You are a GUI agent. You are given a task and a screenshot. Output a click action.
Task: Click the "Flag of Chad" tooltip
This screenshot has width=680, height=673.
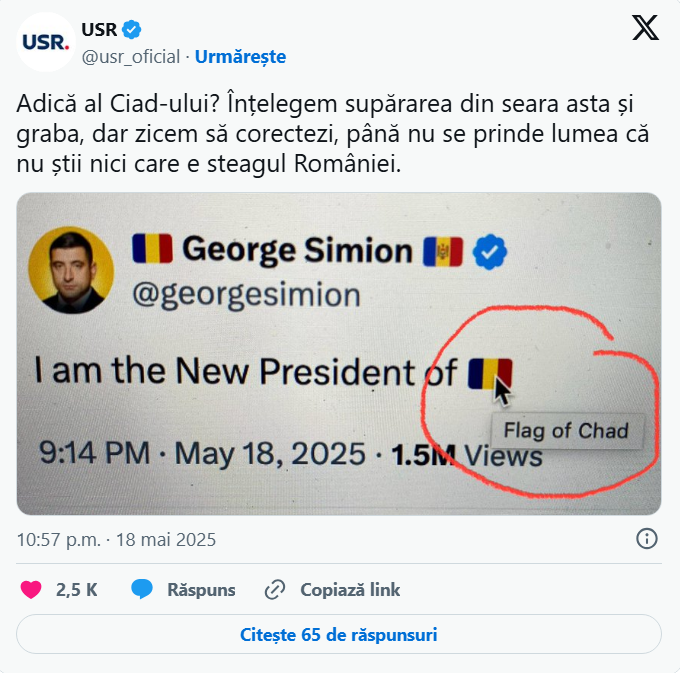pyautogui.click(x=566, y=431)
